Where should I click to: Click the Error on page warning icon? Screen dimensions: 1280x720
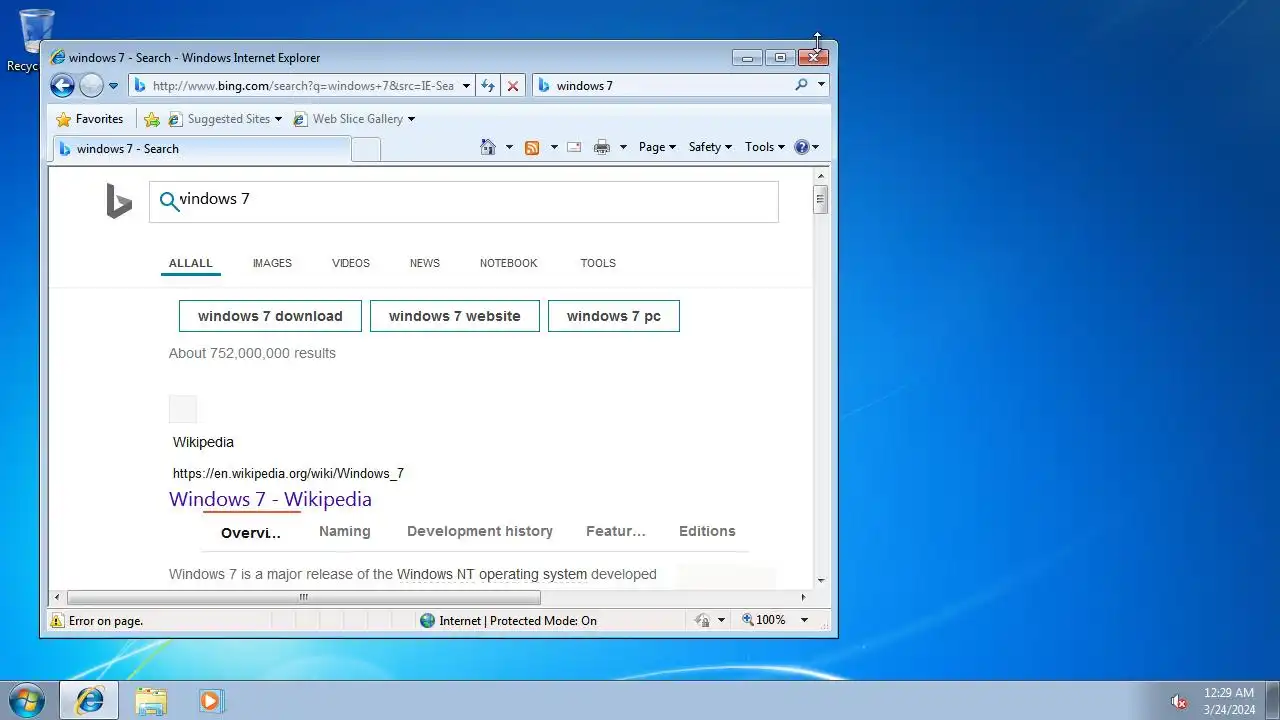(x=58, y=621)
